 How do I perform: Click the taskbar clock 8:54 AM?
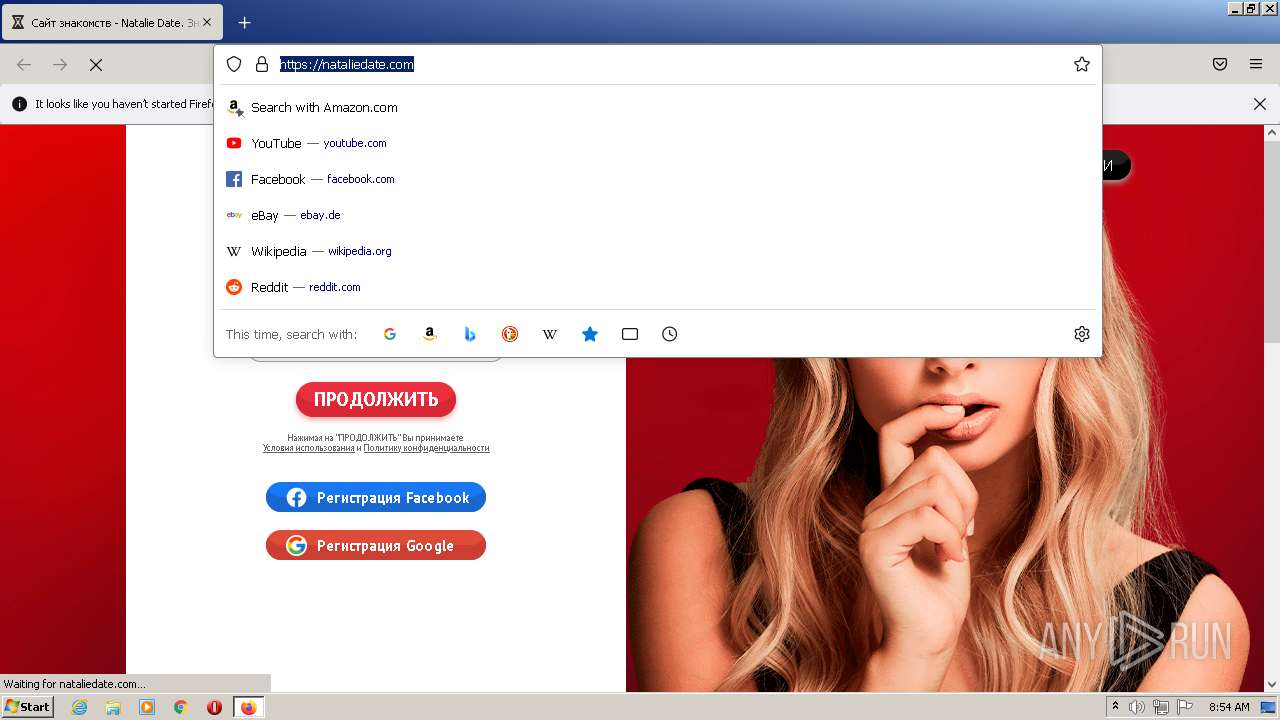pyautogui.click(x=1229, y=707)
